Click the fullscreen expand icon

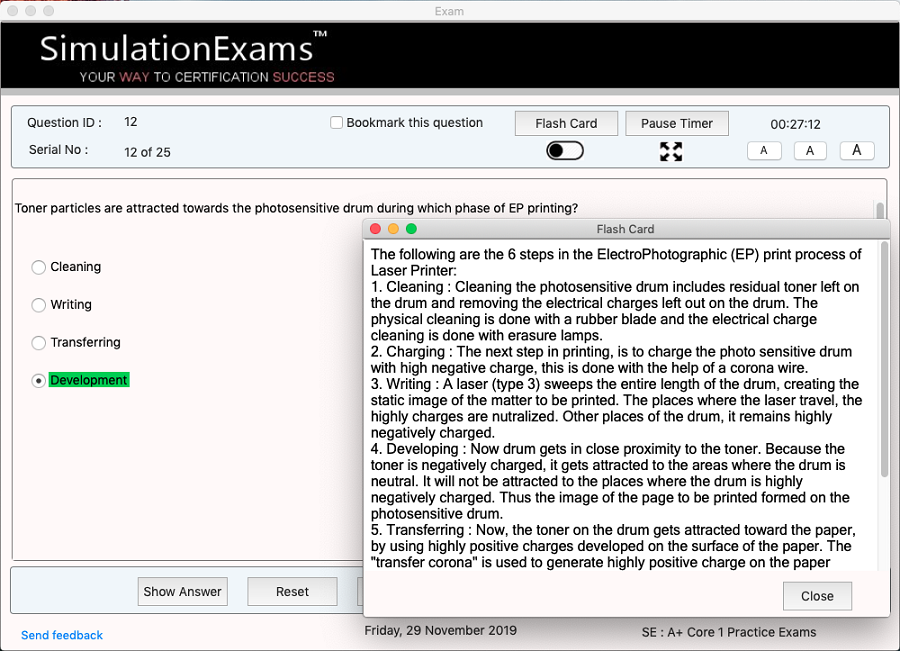tap(670, 151)
